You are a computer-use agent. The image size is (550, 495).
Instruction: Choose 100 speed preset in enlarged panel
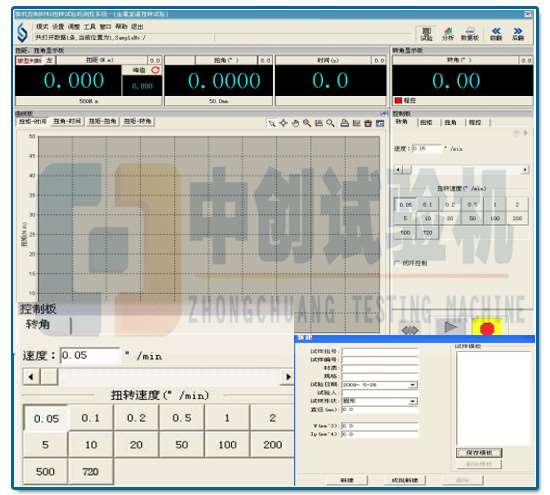coord(227,444)
